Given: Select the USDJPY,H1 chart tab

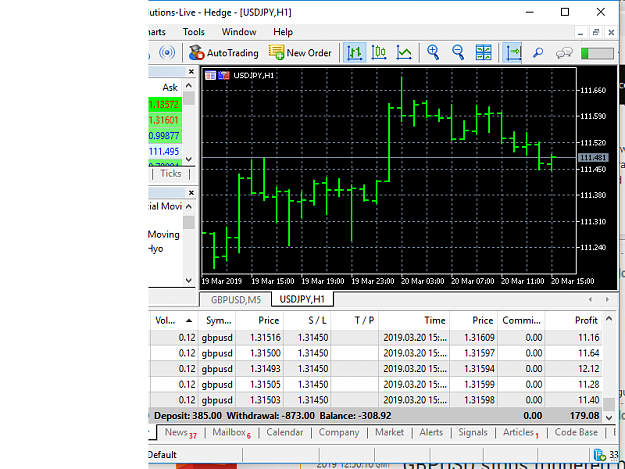Looking at the screenshot, I should click(x=302, y=299).
